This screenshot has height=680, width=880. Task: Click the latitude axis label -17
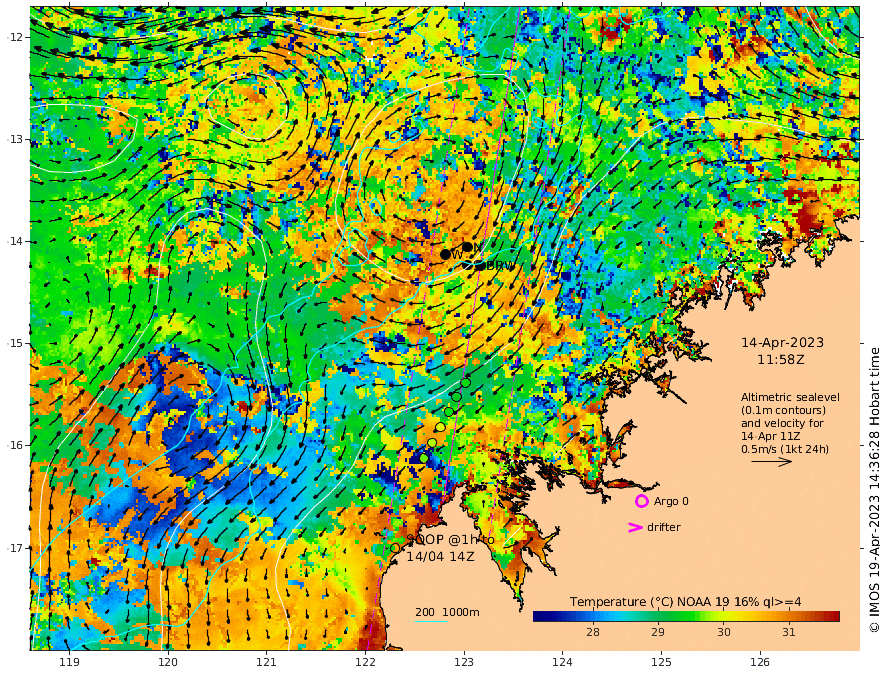(14, 548)
